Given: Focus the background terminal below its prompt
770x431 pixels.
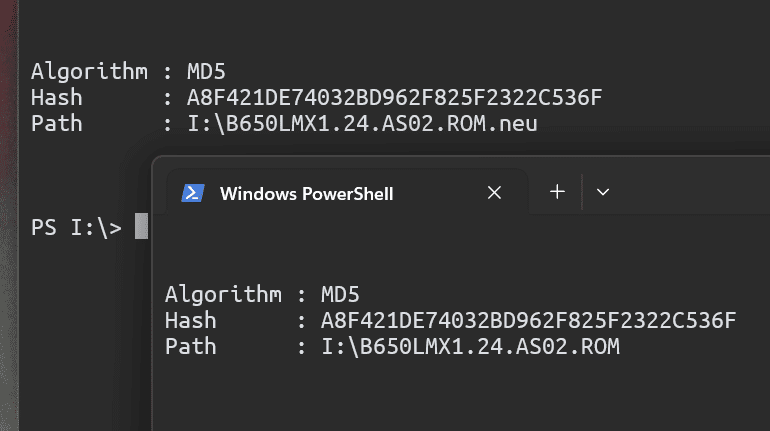Looking at the screenshot, I should click(x=83, y=334).
